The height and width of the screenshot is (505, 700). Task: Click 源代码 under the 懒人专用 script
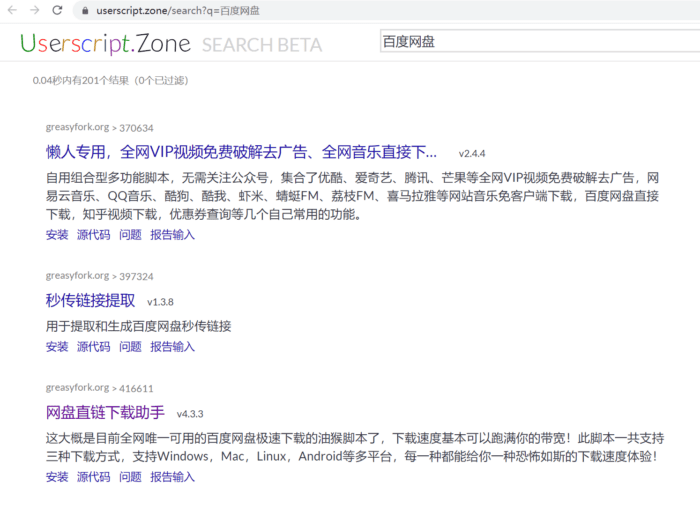[x=93, y=235]
